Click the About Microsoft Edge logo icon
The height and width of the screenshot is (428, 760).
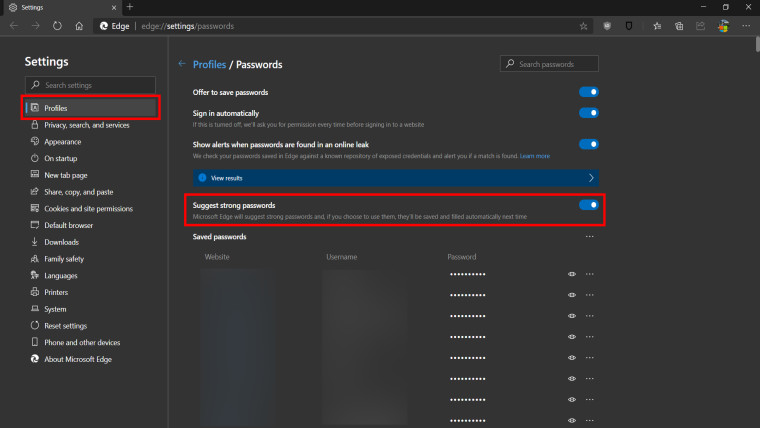(x=34, y=359)
